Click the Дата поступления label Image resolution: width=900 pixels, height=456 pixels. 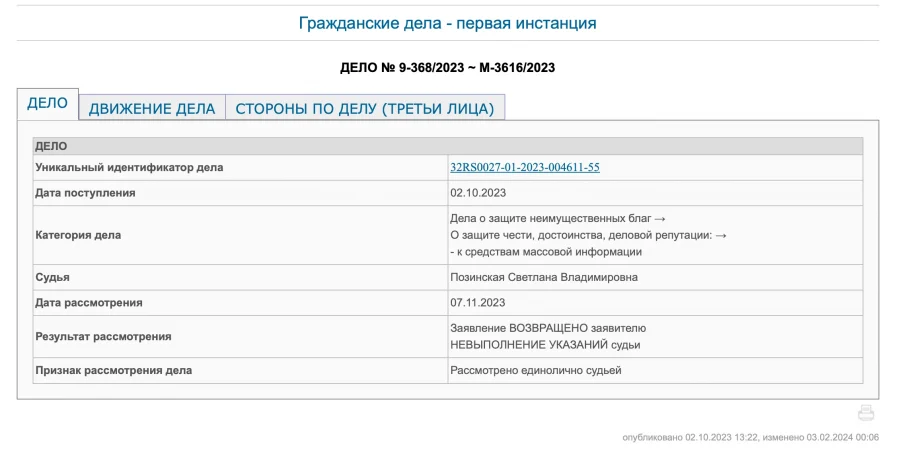click(x=85, y=193)
